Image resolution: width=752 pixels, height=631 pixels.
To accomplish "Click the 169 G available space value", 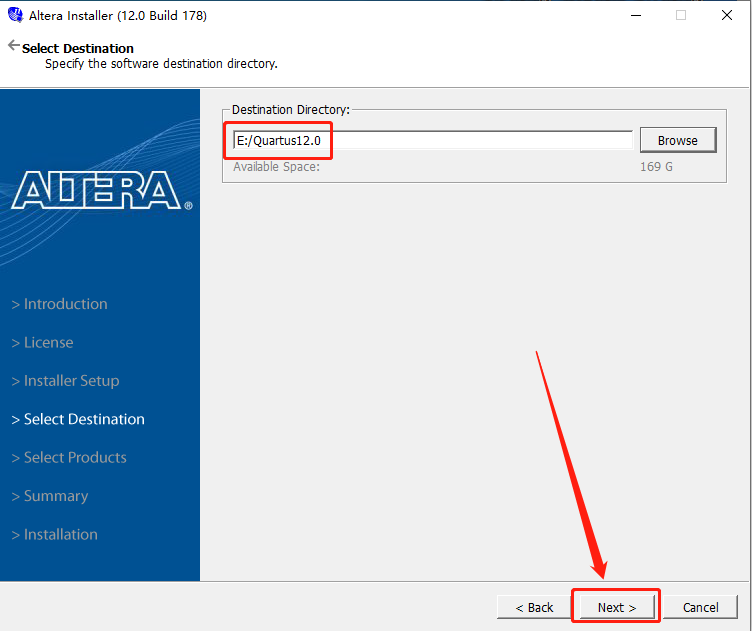I will coord(656,166).
